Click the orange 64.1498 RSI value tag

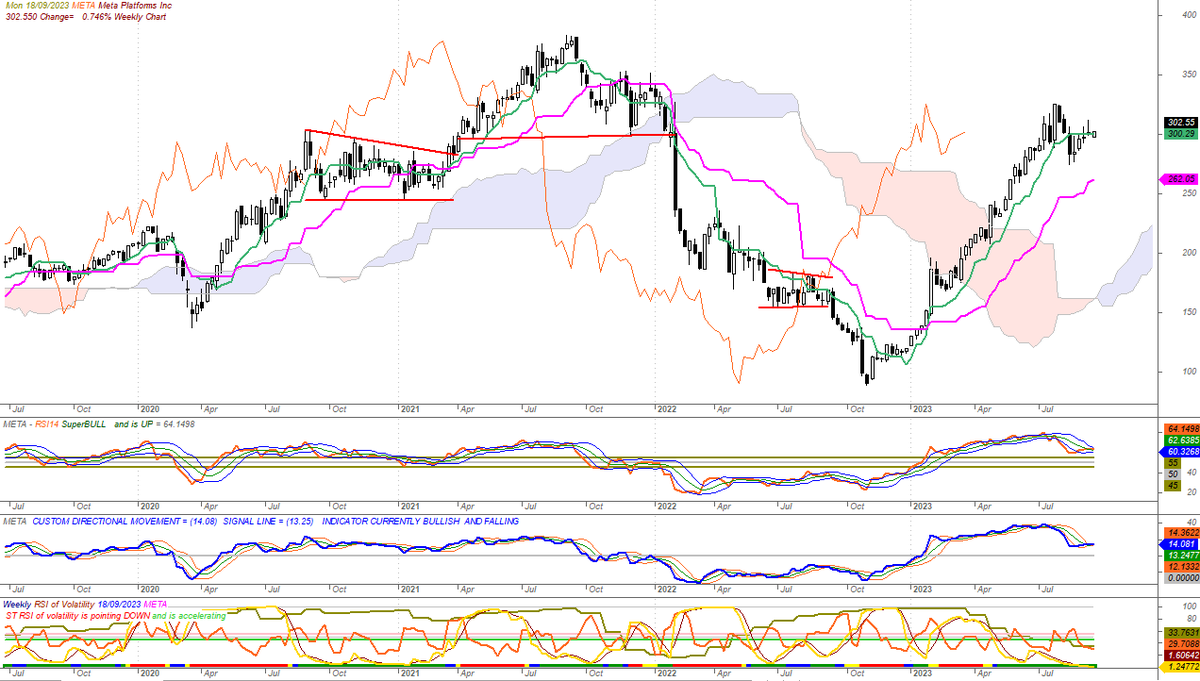(1182, 428)
